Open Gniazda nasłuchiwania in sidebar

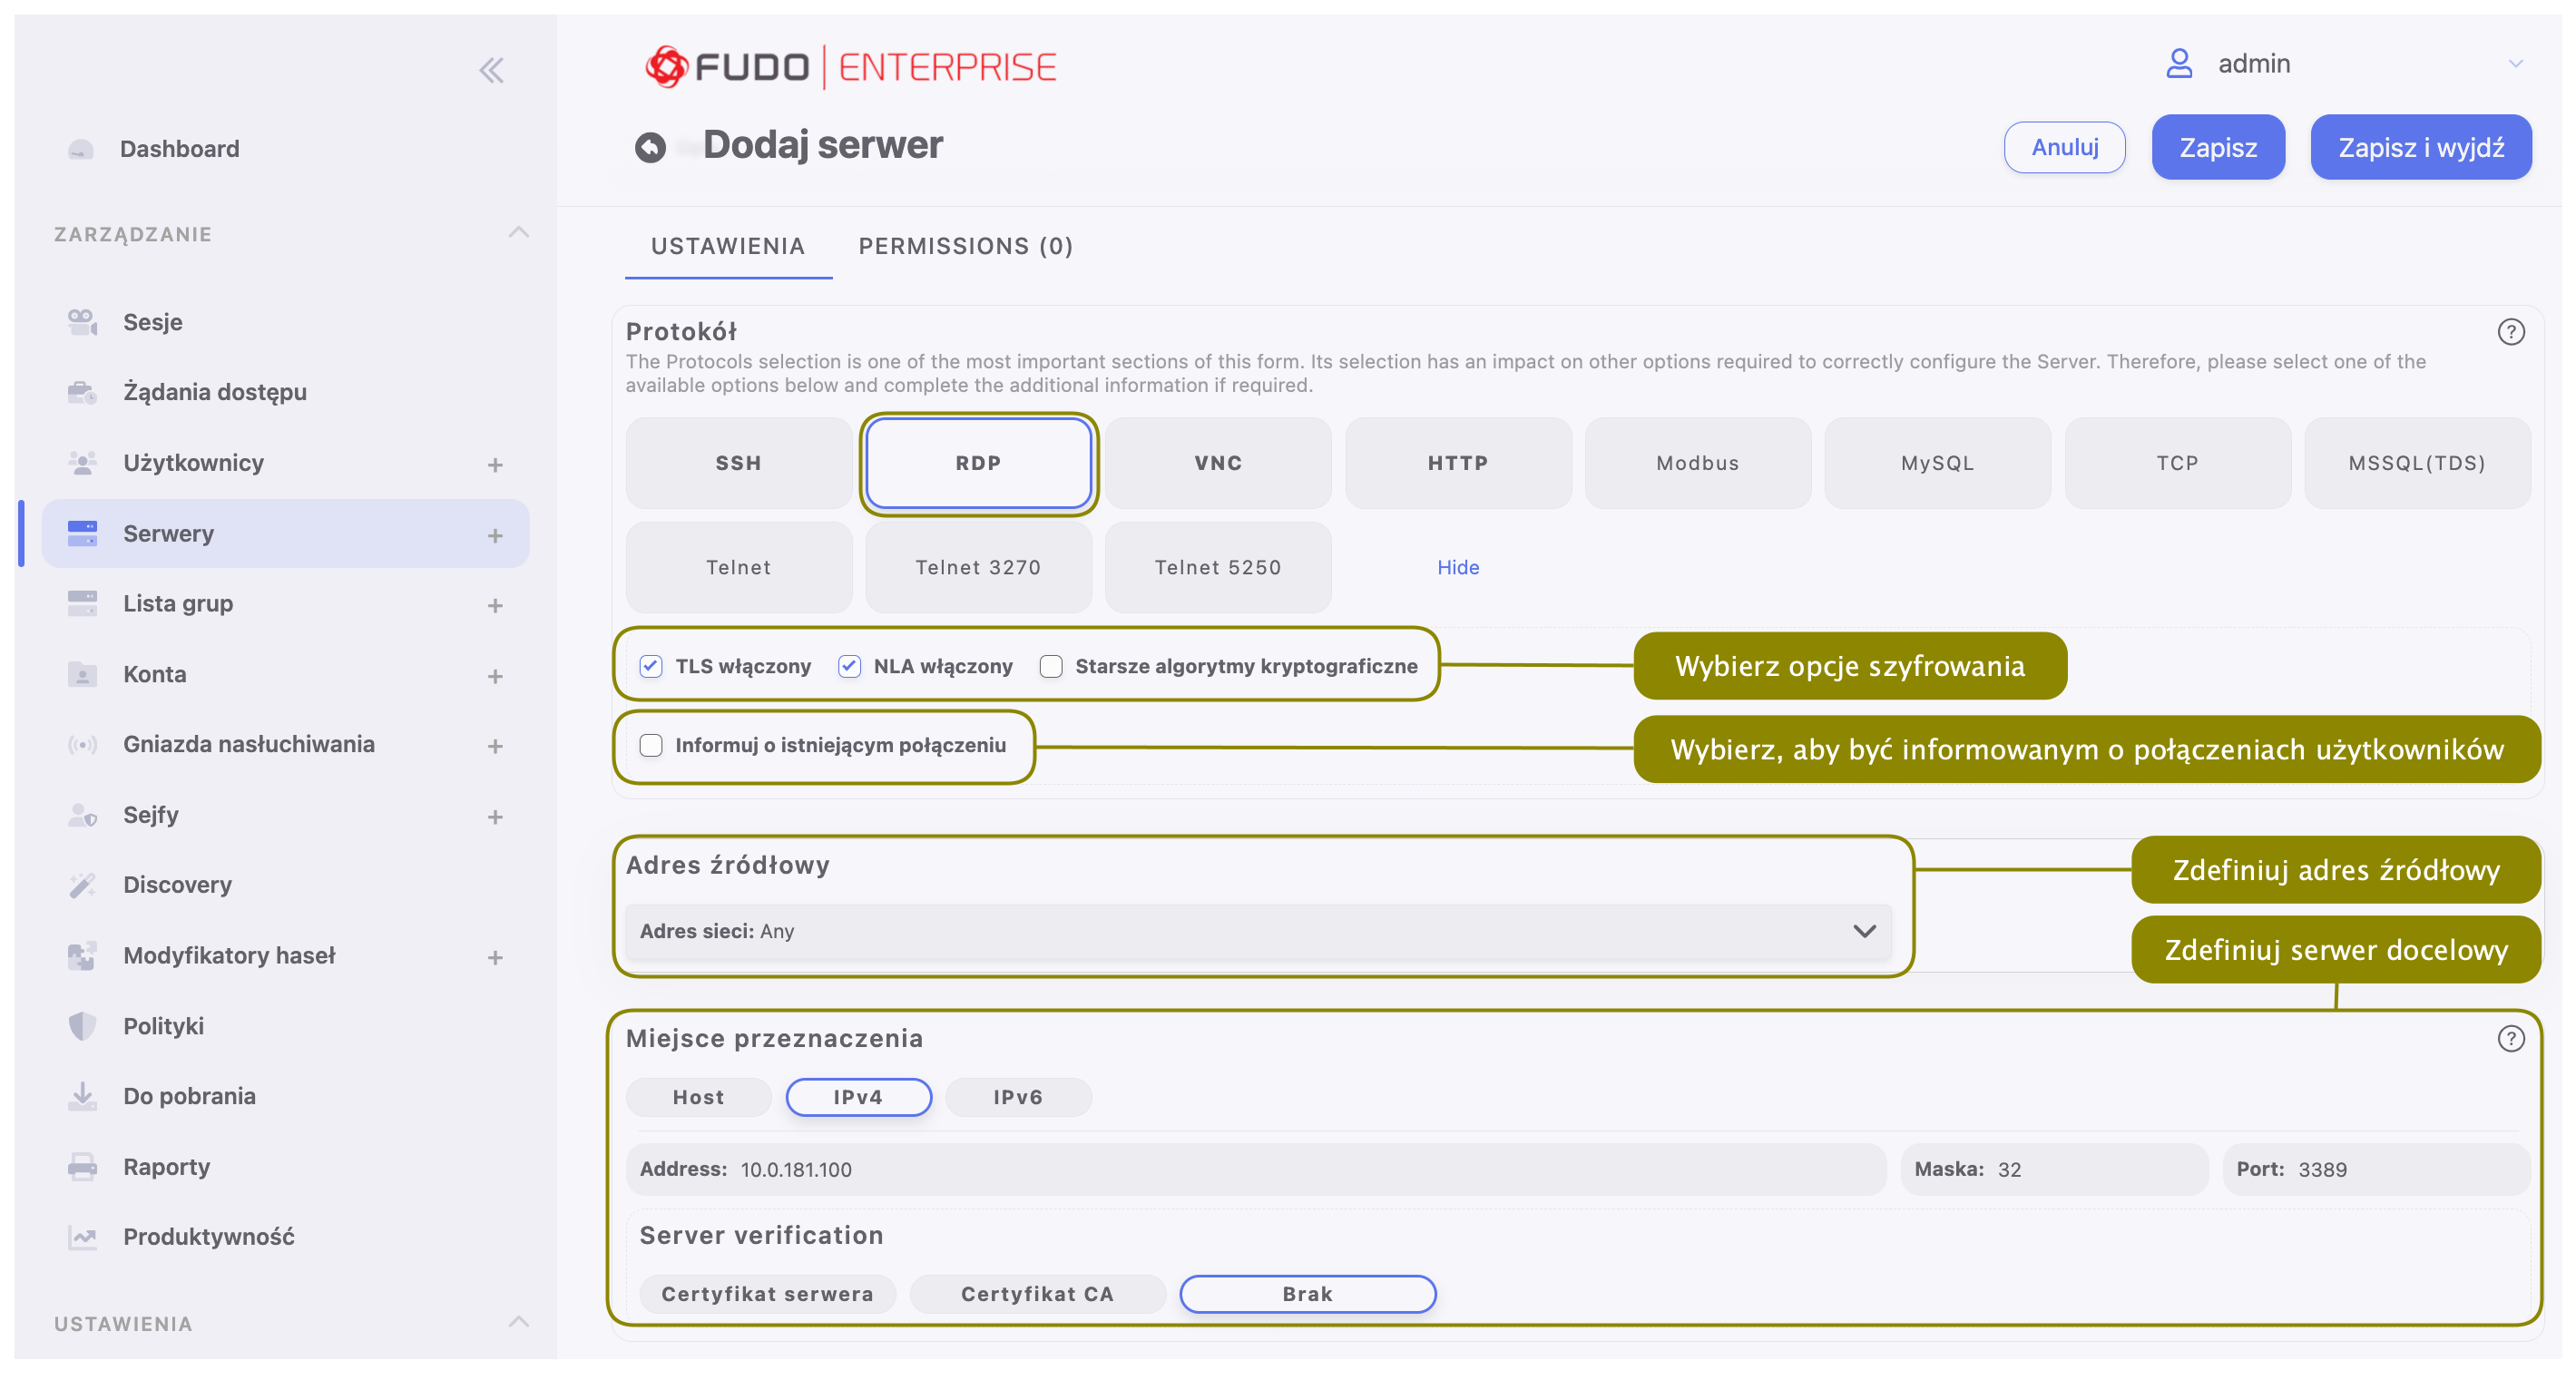point(249,744)
